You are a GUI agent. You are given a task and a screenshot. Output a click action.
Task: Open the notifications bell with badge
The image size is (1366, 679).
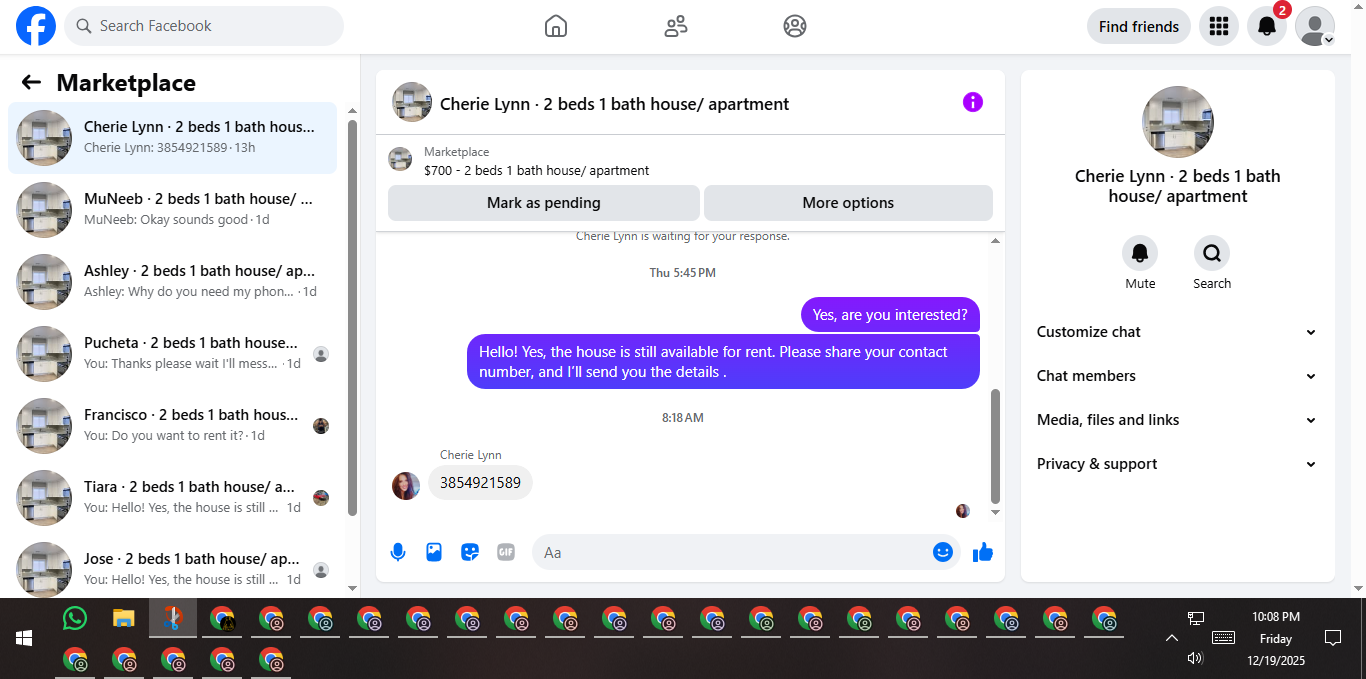click(1267, 26)
